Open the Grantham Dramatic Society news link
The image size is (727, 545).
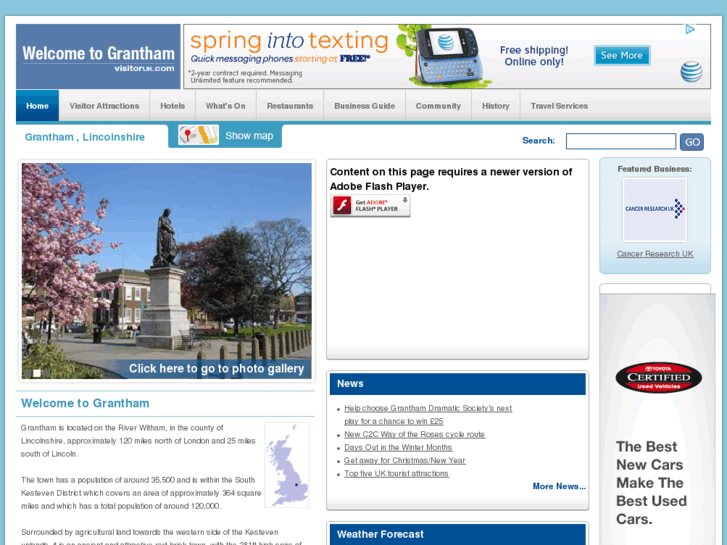[428, 415]
